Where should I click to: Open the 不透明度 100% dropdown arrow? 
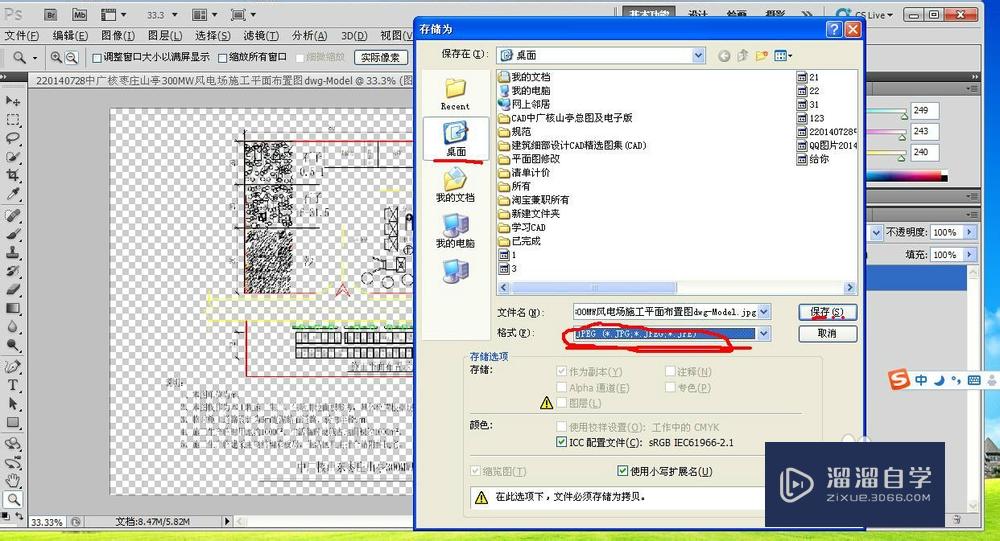[969, 232]
